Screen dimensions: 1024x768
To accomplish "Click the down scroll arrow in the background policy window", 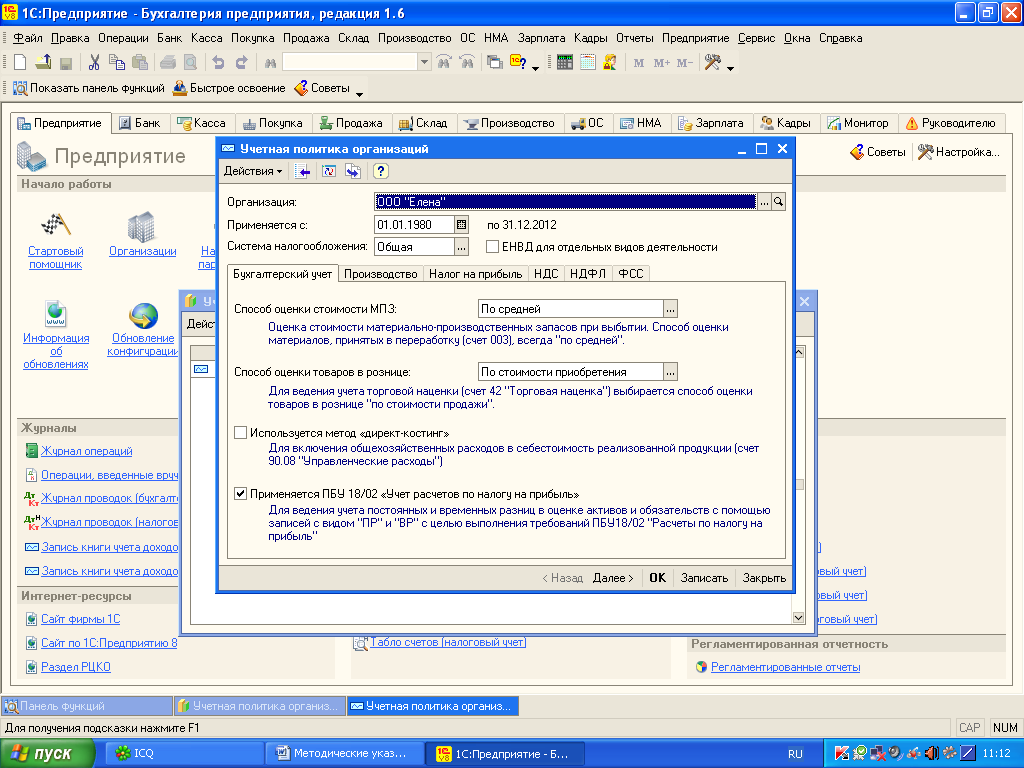I will point(798,617).
